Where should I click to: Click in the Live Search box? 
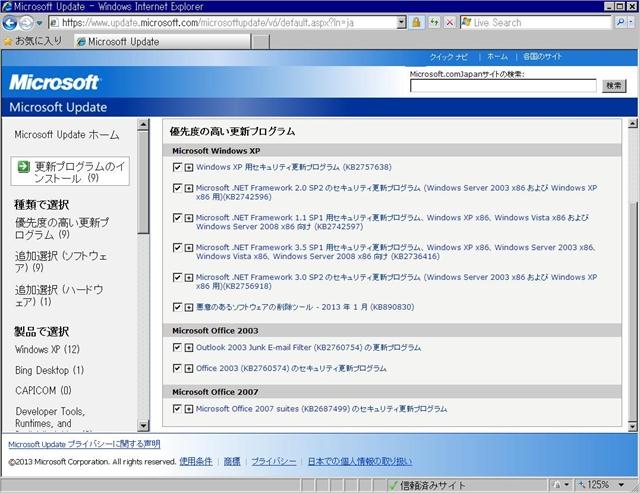pyautogui.click(x=536, y=22)
